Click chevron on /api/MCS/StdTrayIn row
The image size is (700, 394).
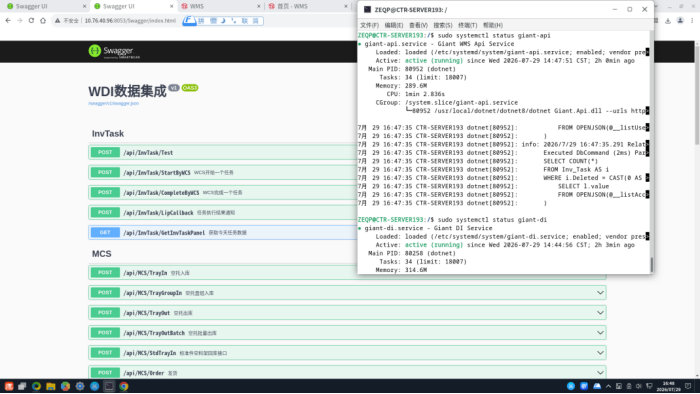coord(600,353)
